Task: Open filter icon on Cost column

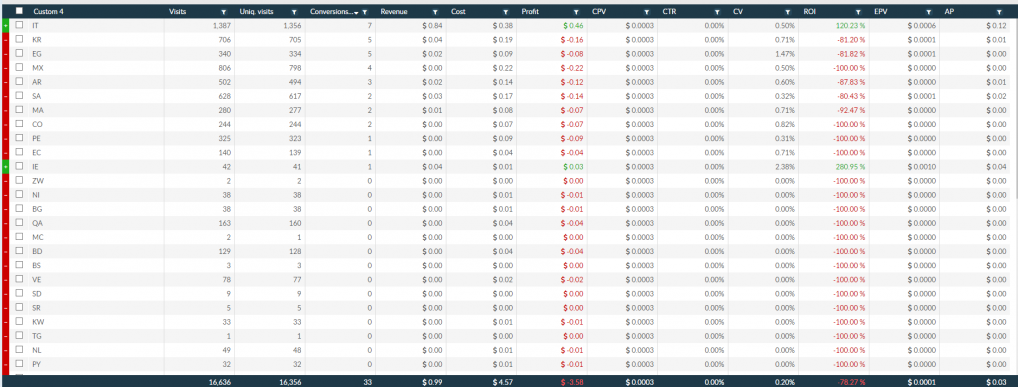Action: click(x=506, y=12)
